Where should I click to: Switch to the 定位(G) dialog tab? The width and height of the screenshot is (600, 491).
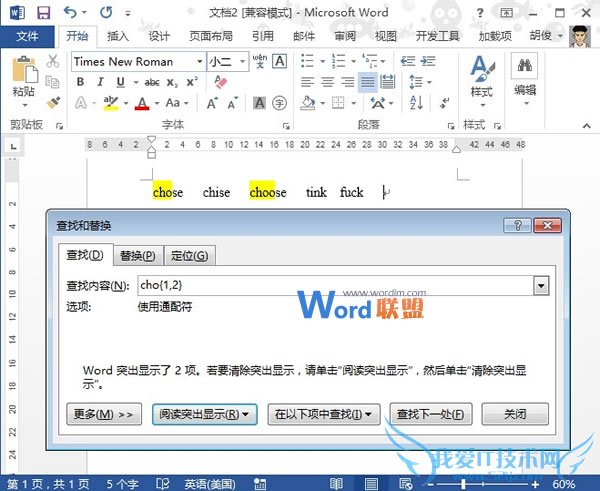click(189, 256)
